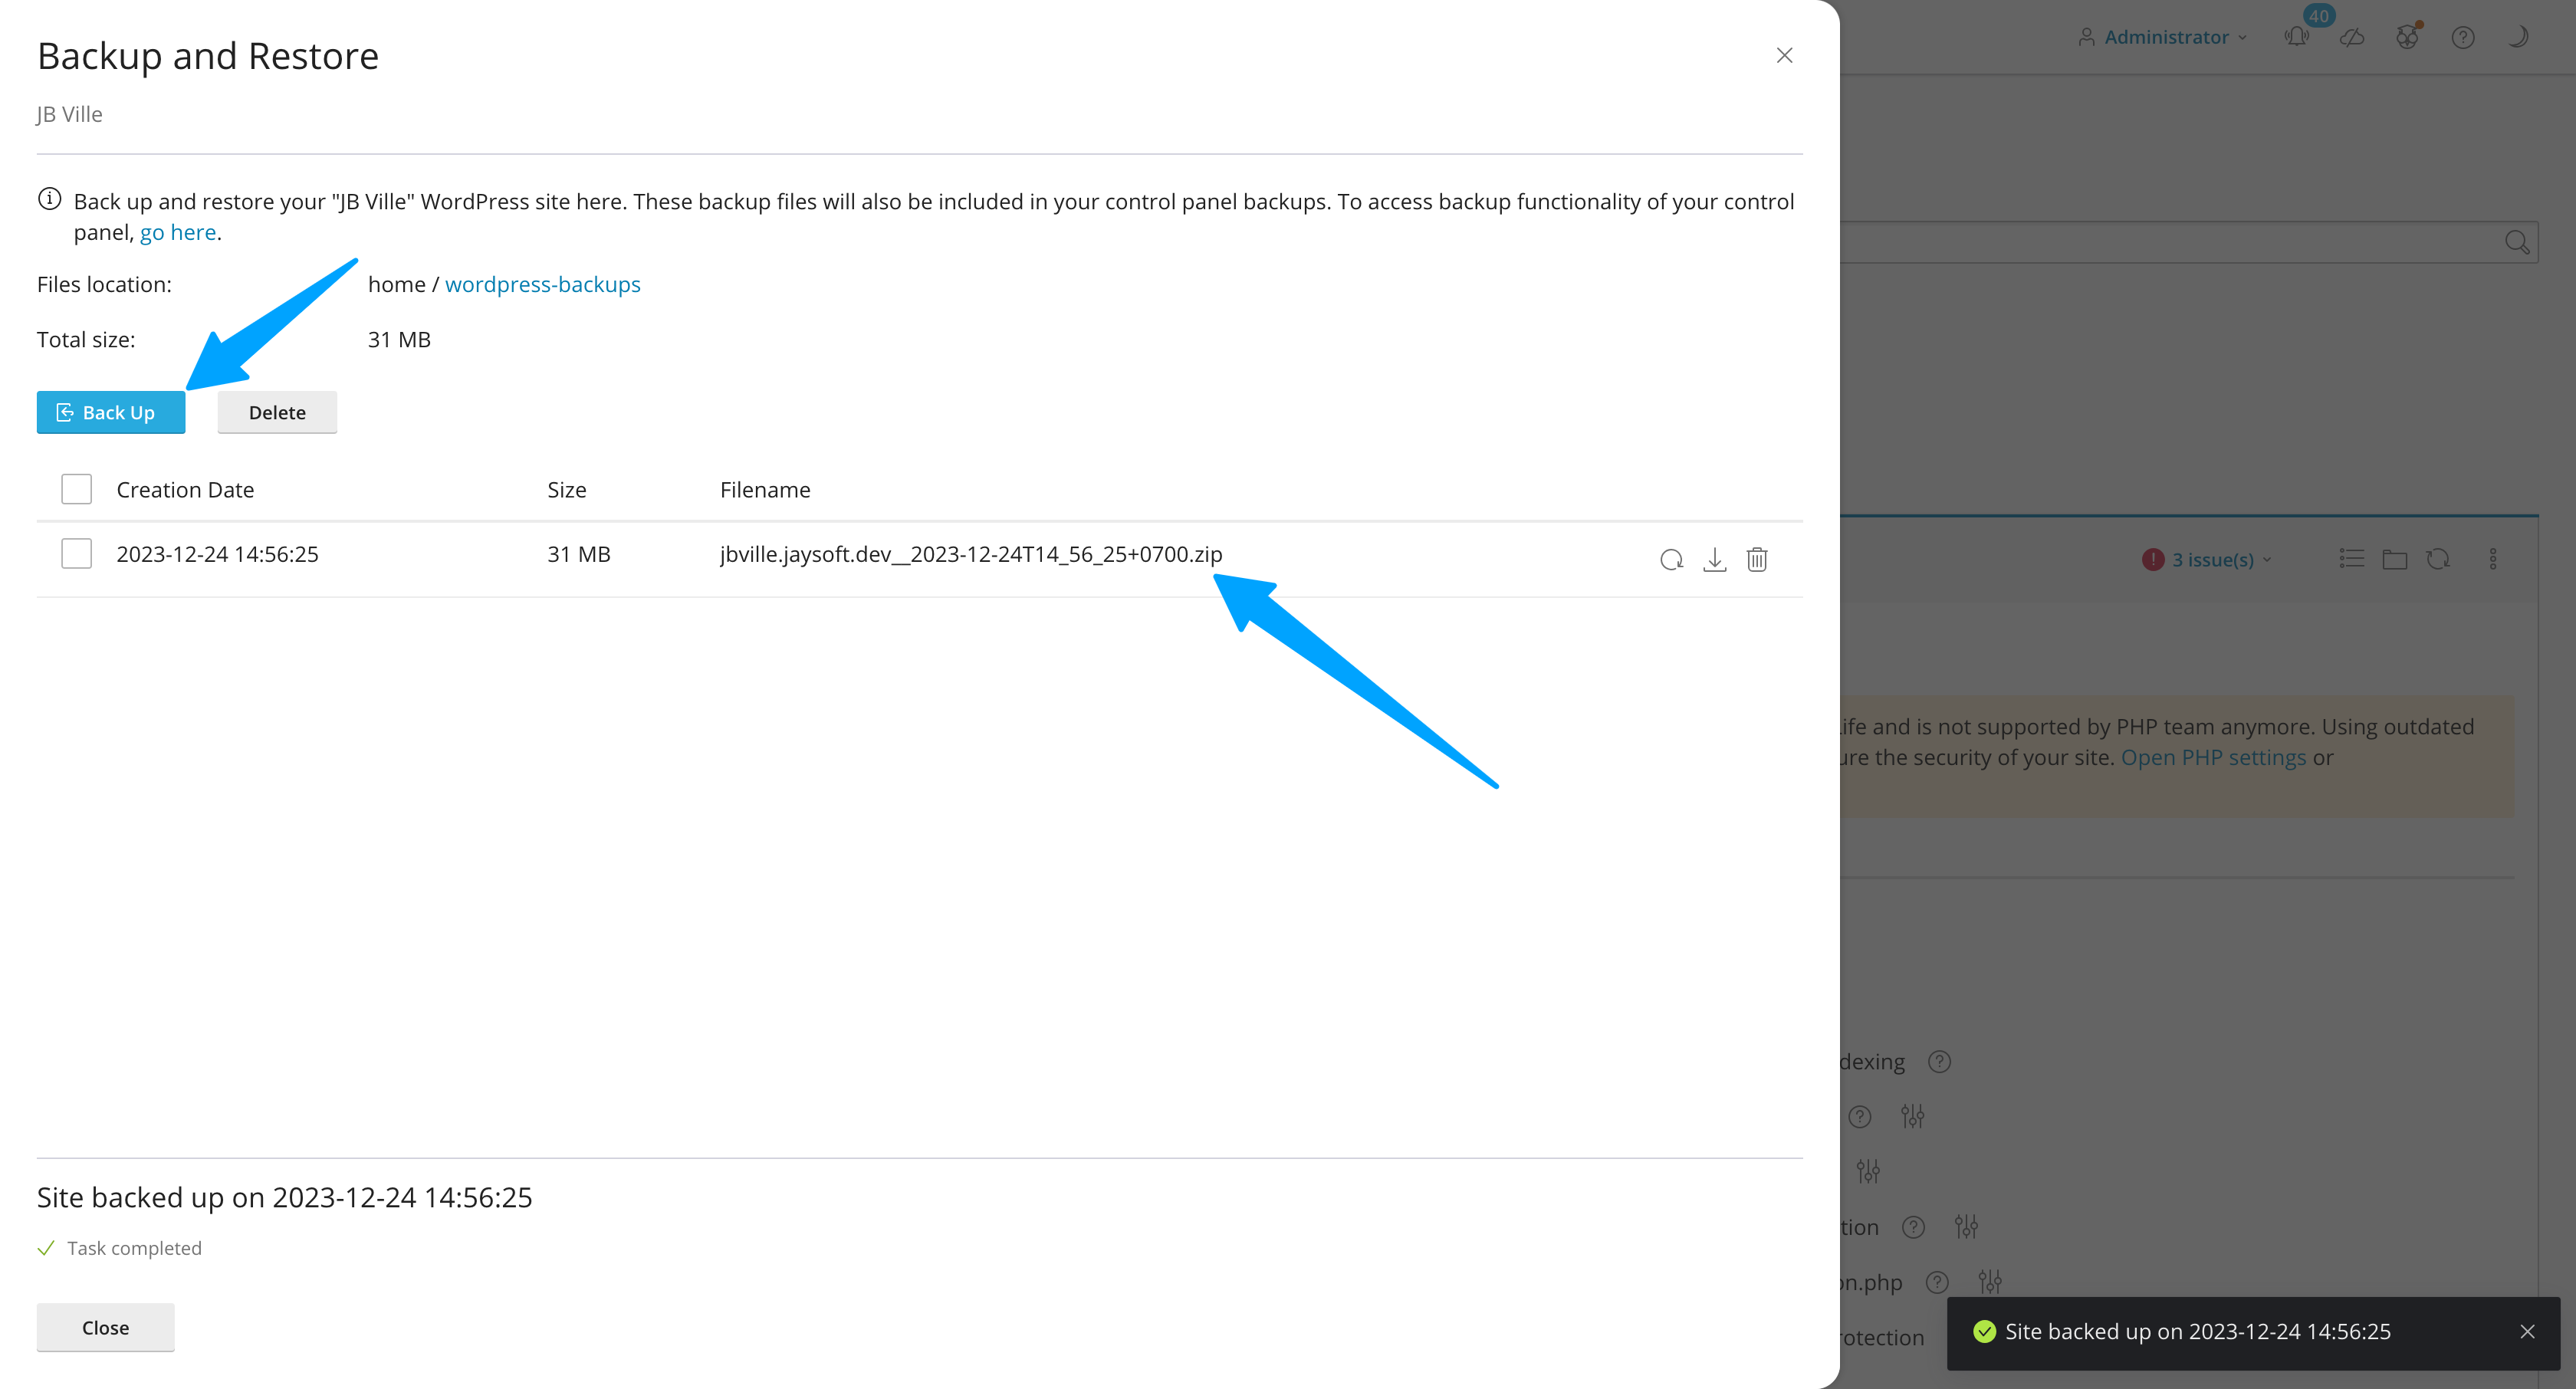This screenshot has height=1389, width=2576.
Task: Expand the Administrator account dropdown
Action: tap(2165, 37)
